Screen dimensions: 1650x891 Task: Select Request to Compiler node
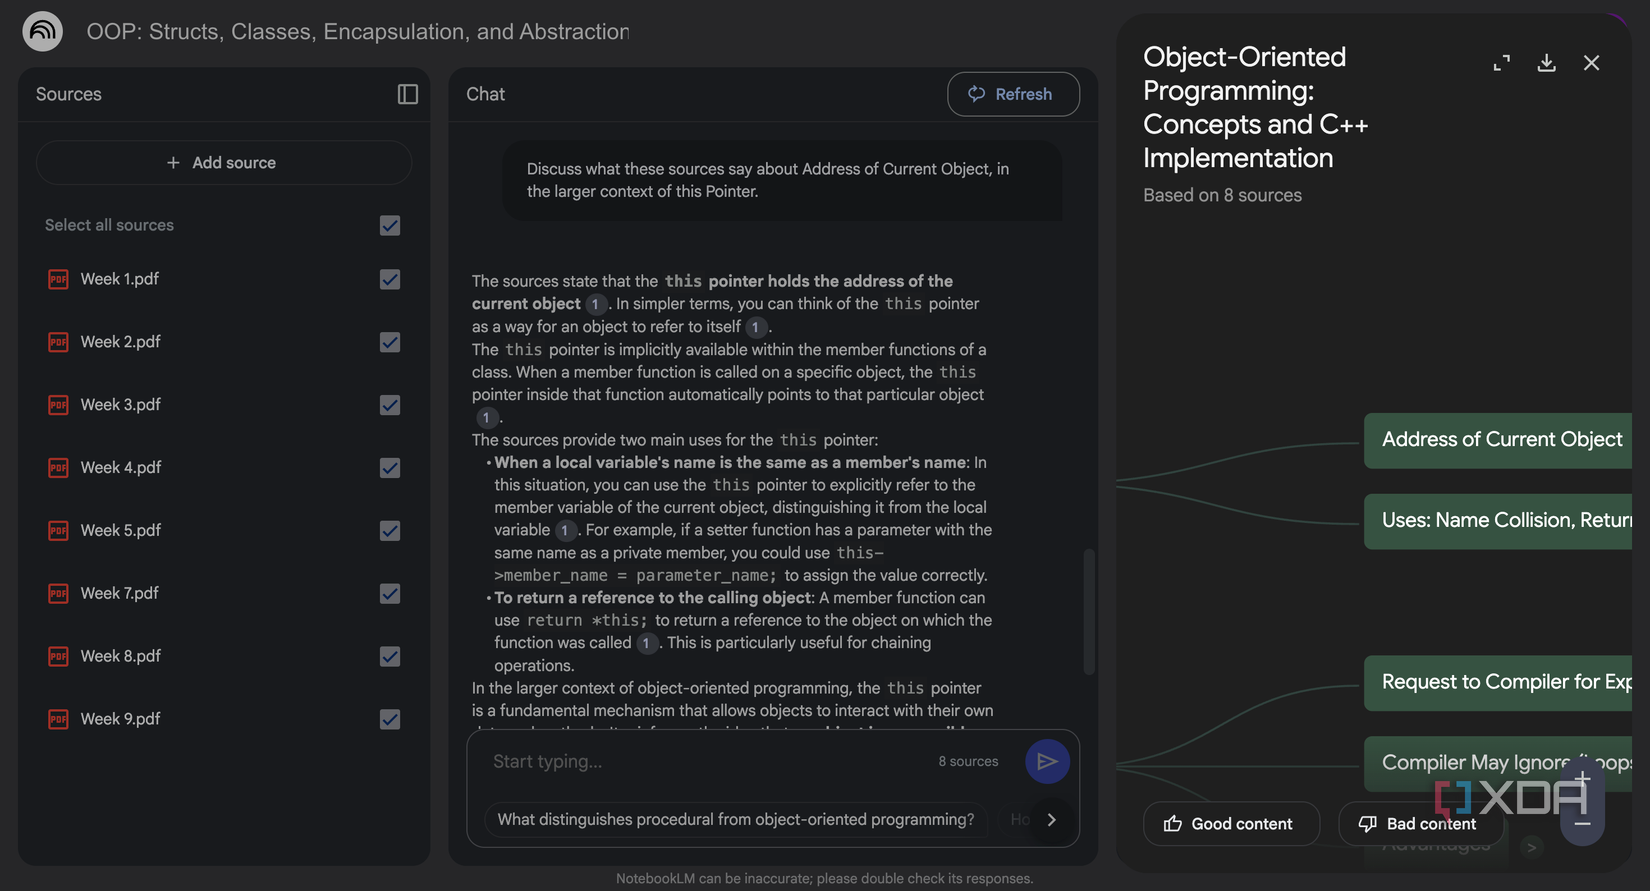[x=1498, y=683]
